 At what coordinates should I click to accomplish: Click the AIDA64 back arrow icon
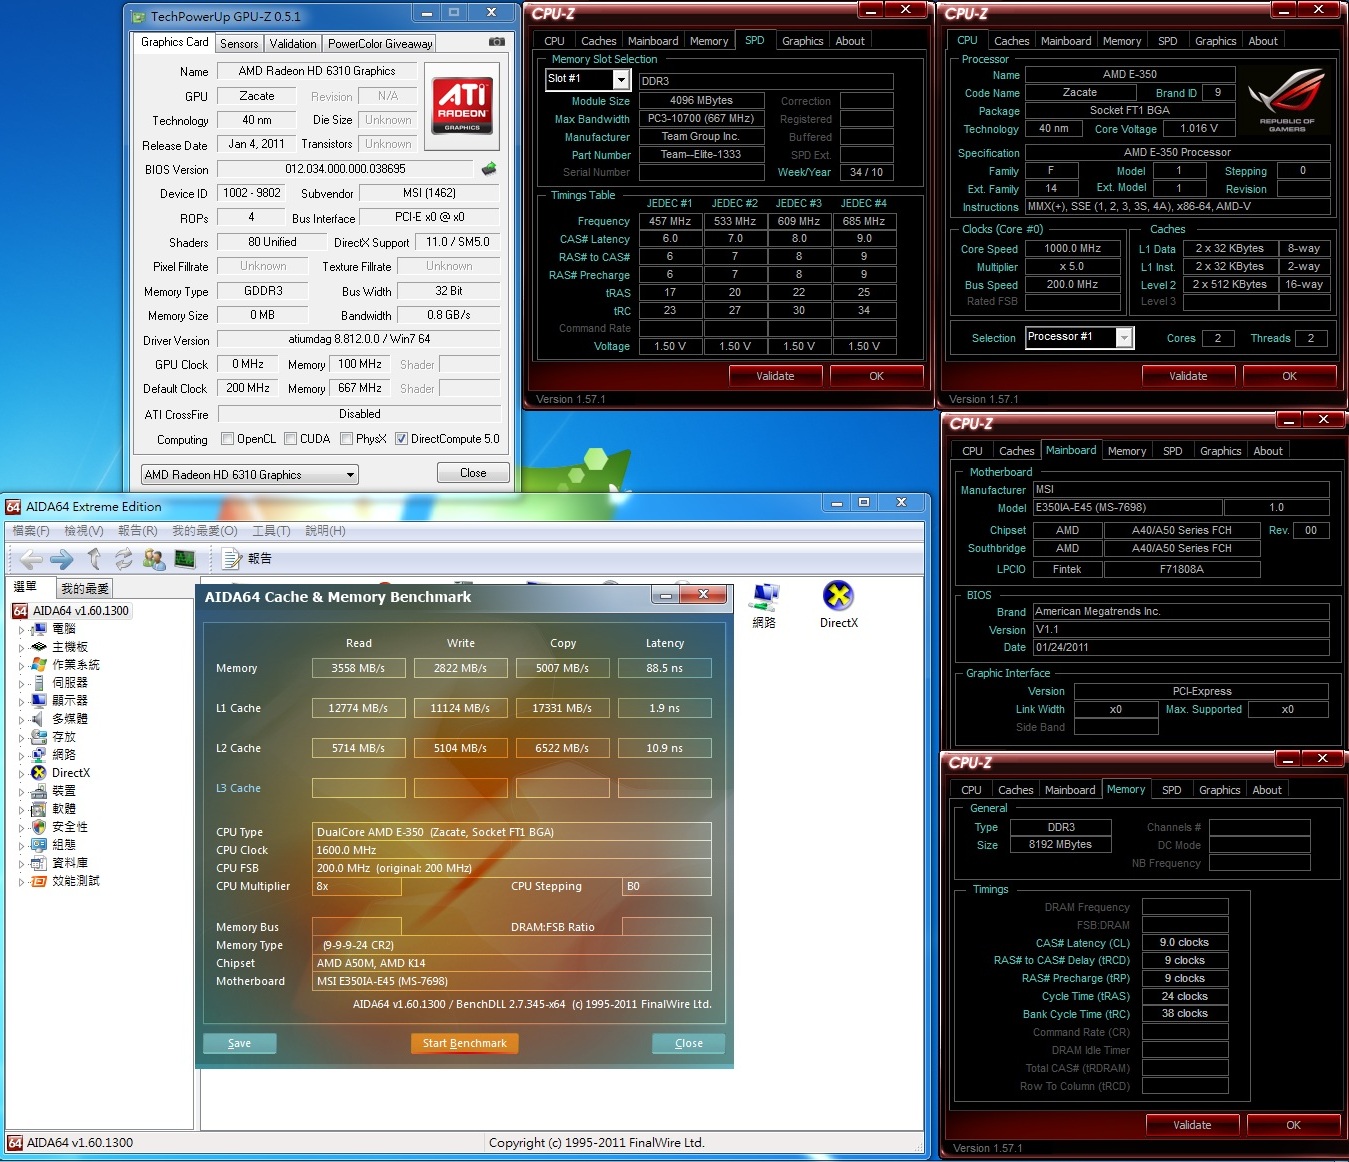coord(31,559)
